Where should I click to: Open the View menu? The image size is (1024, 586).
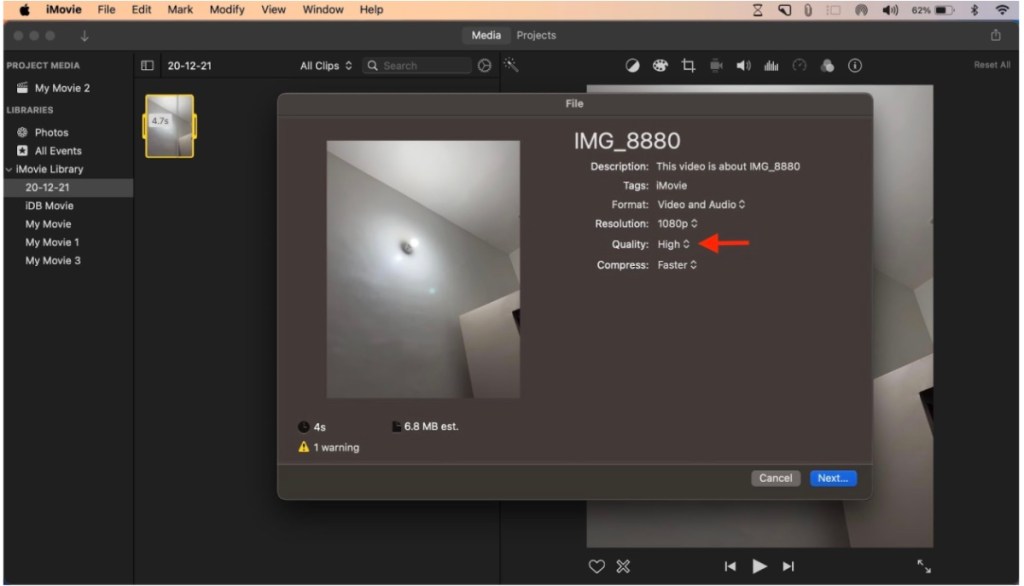tap(273, 10)
